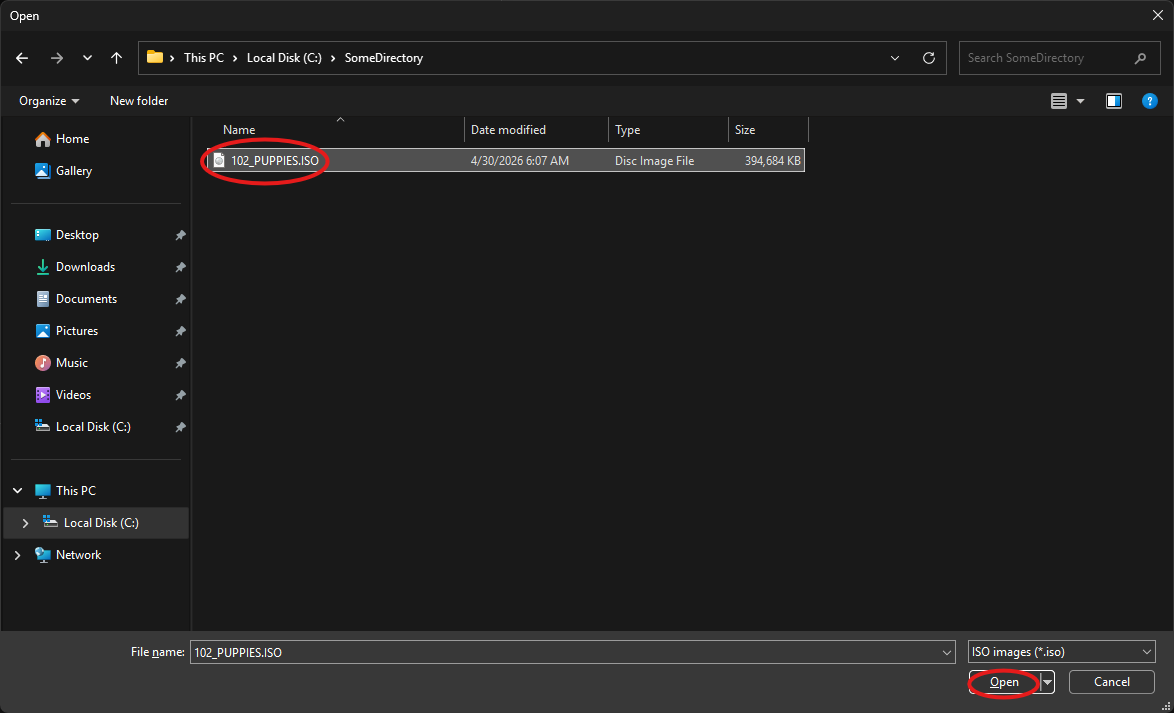Open recent locations chevron
The width and height of the screenshot is (1174, 713).
87,58
